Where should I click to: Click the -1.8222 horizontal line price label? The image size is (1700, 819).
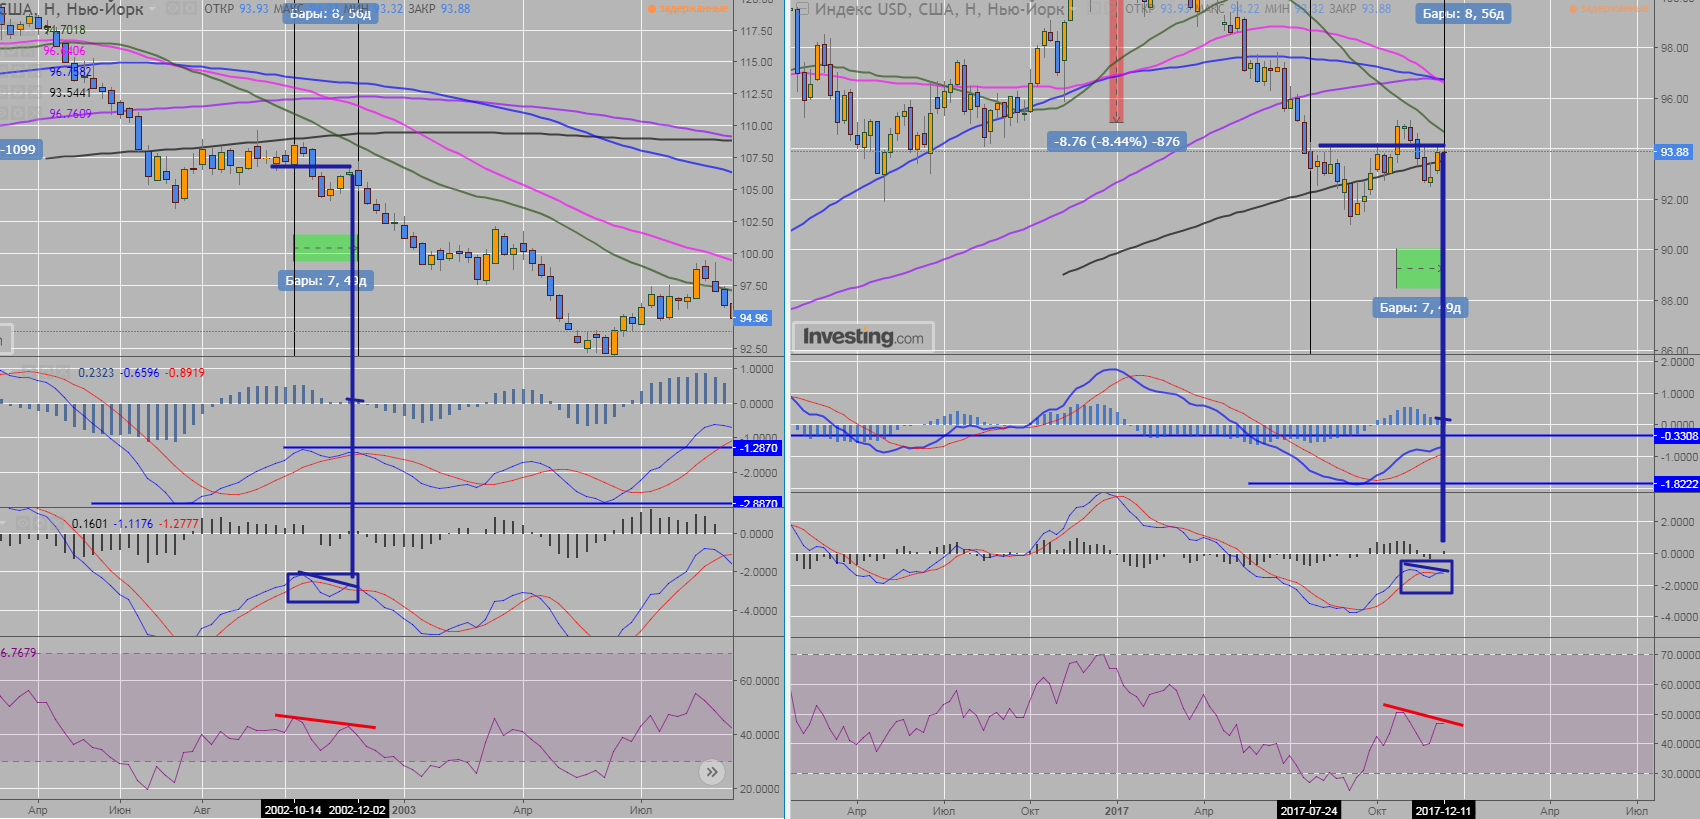coord(1677,484)
